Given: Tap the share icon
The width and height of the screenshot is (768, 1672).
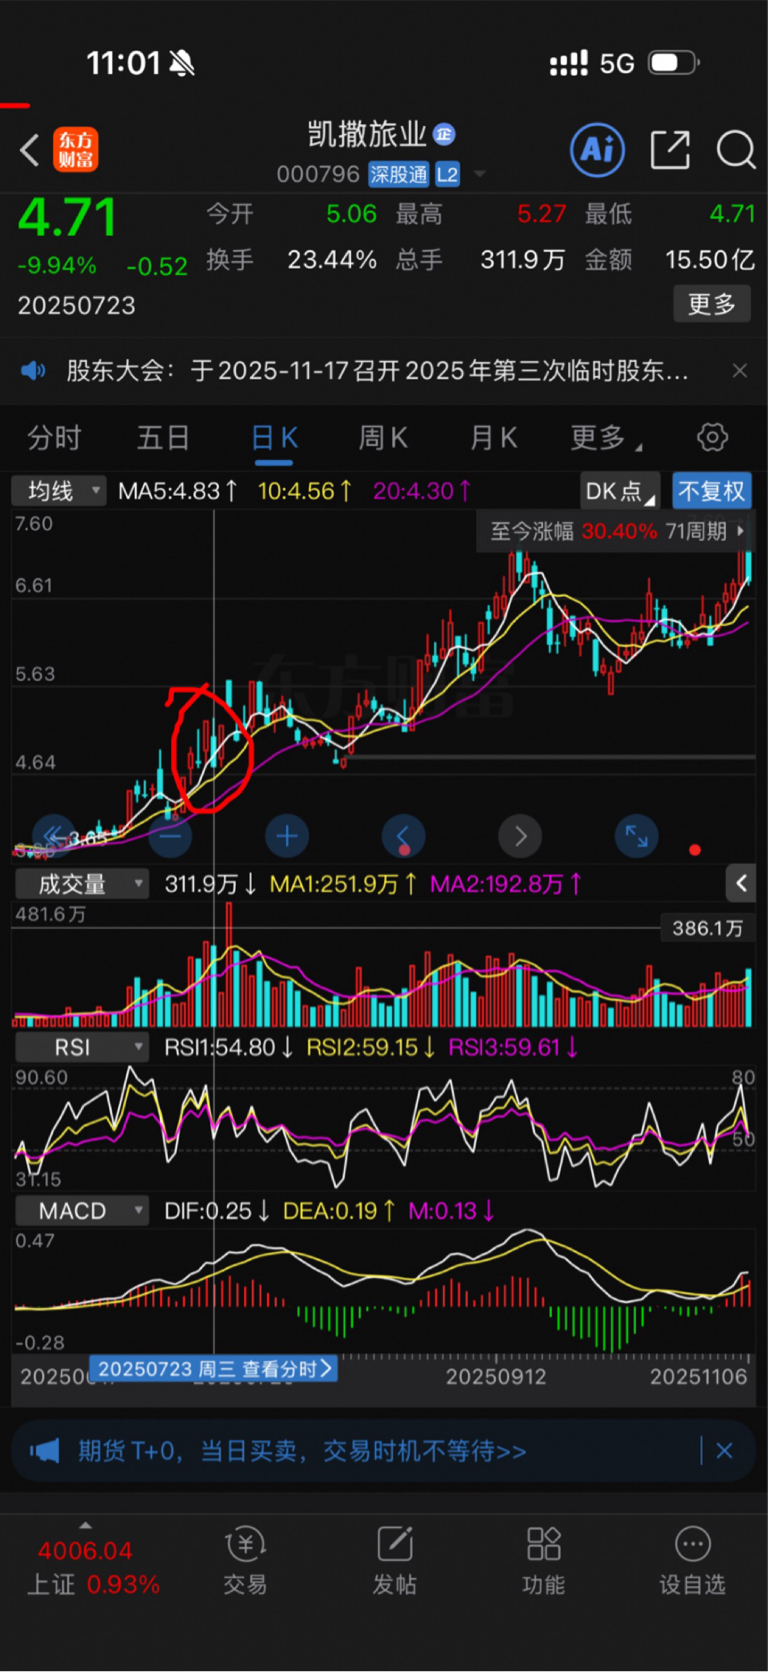Looking at the screenshot, I should (x=670, y=150).
